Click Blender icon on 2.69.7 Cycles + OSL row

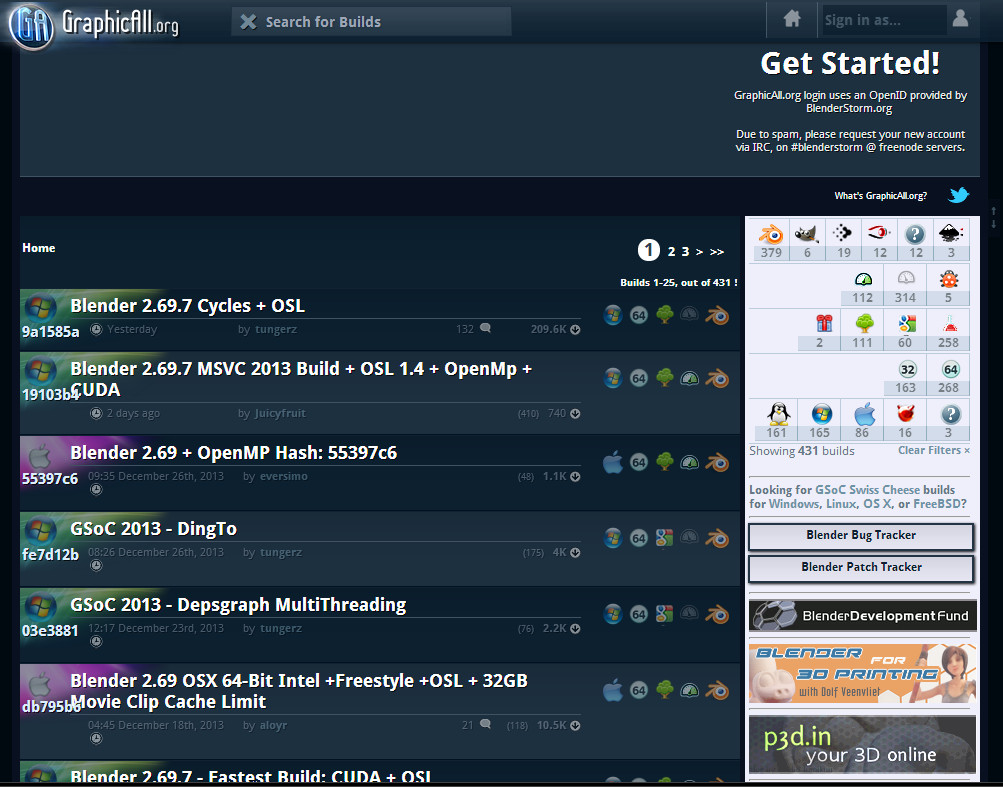[x=717, y=315]
